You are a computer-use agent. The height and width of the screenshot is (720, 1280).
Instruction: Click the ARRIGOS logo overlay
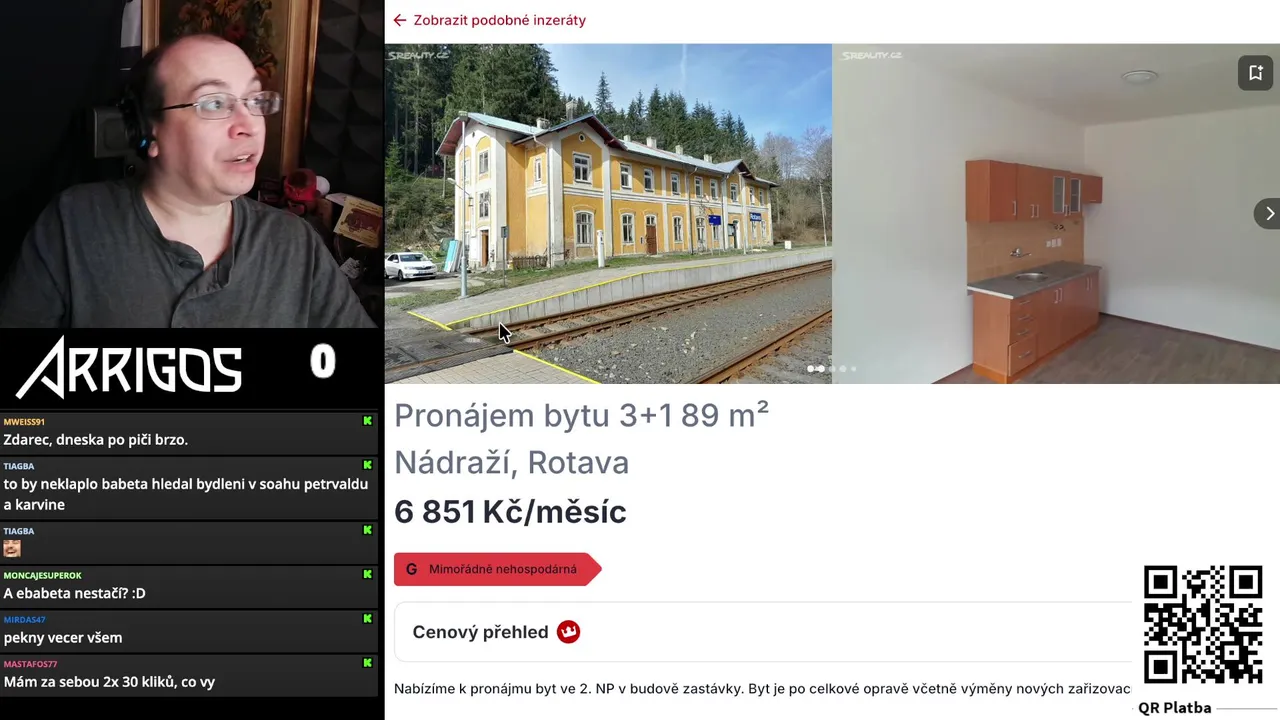(130, 367)
